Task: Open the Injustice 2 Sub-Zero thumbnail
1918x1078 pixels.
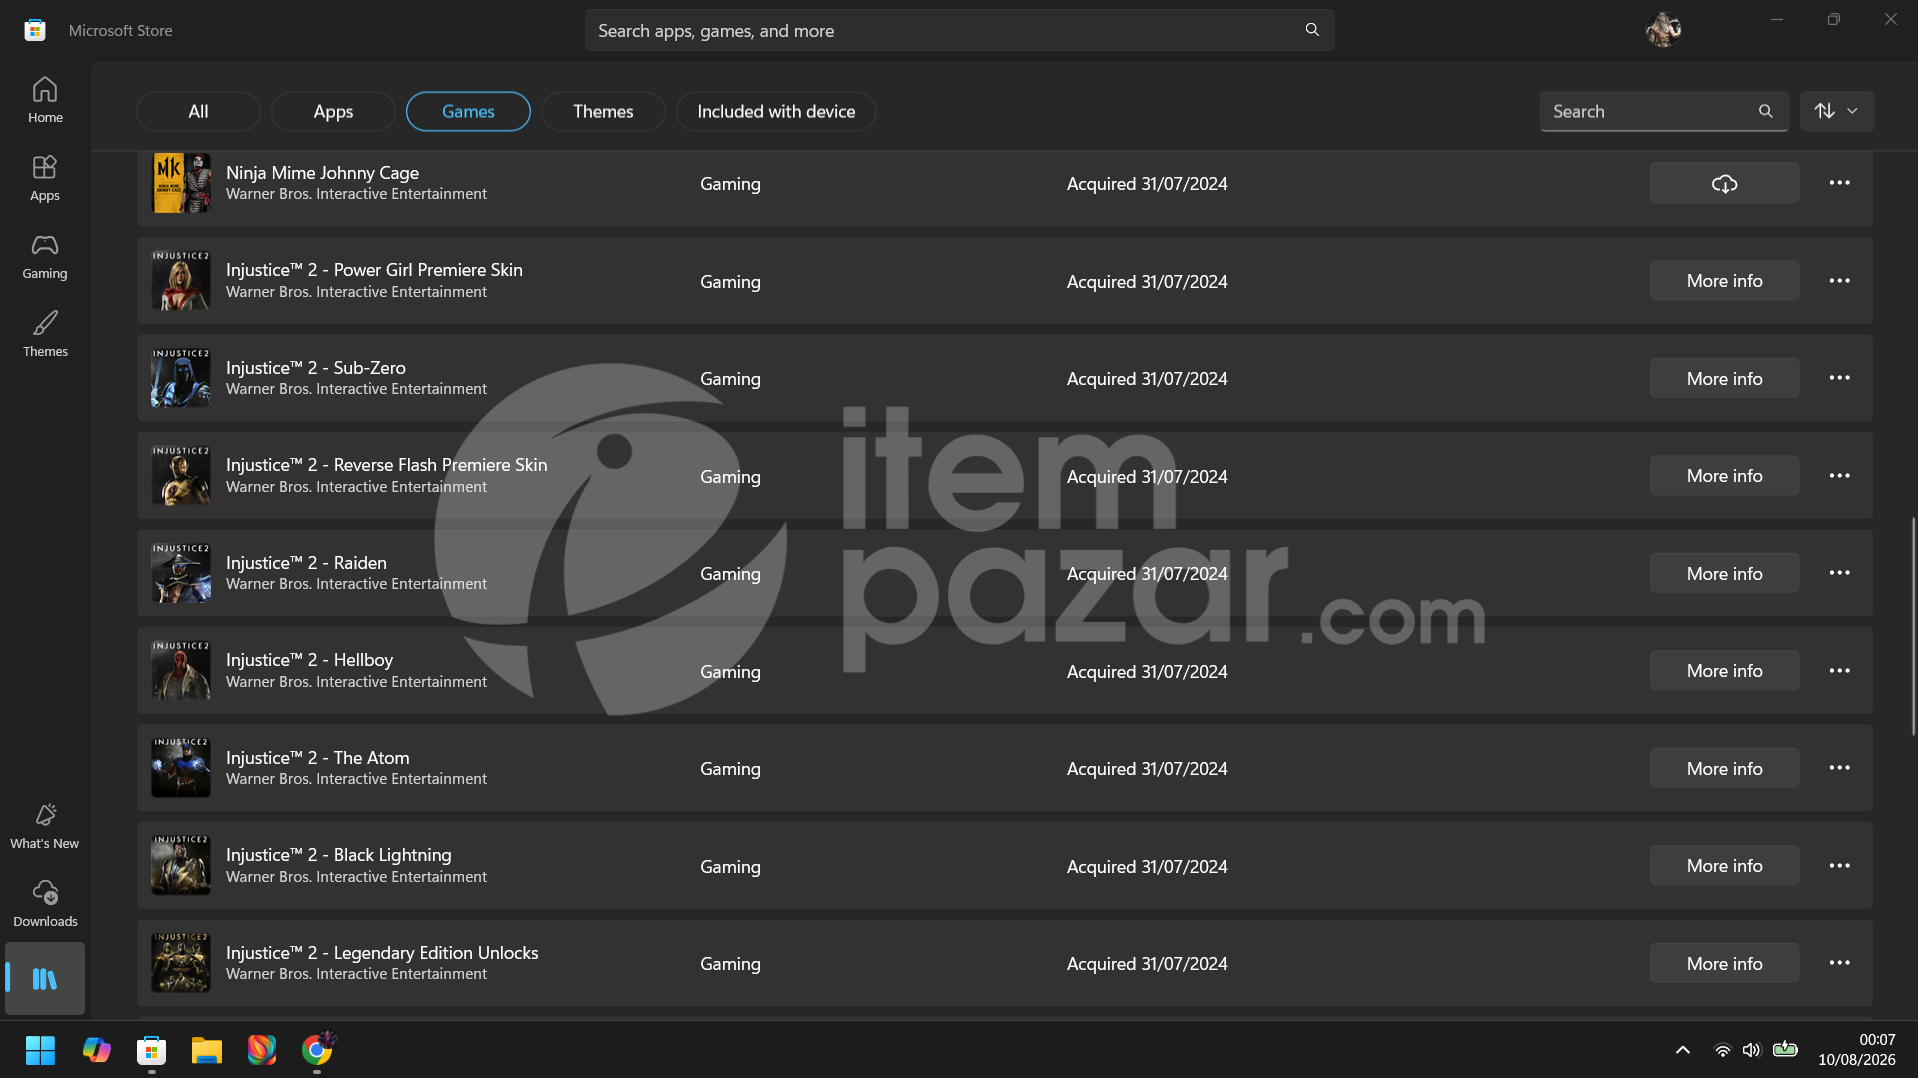Action: (x=181, y=378)
